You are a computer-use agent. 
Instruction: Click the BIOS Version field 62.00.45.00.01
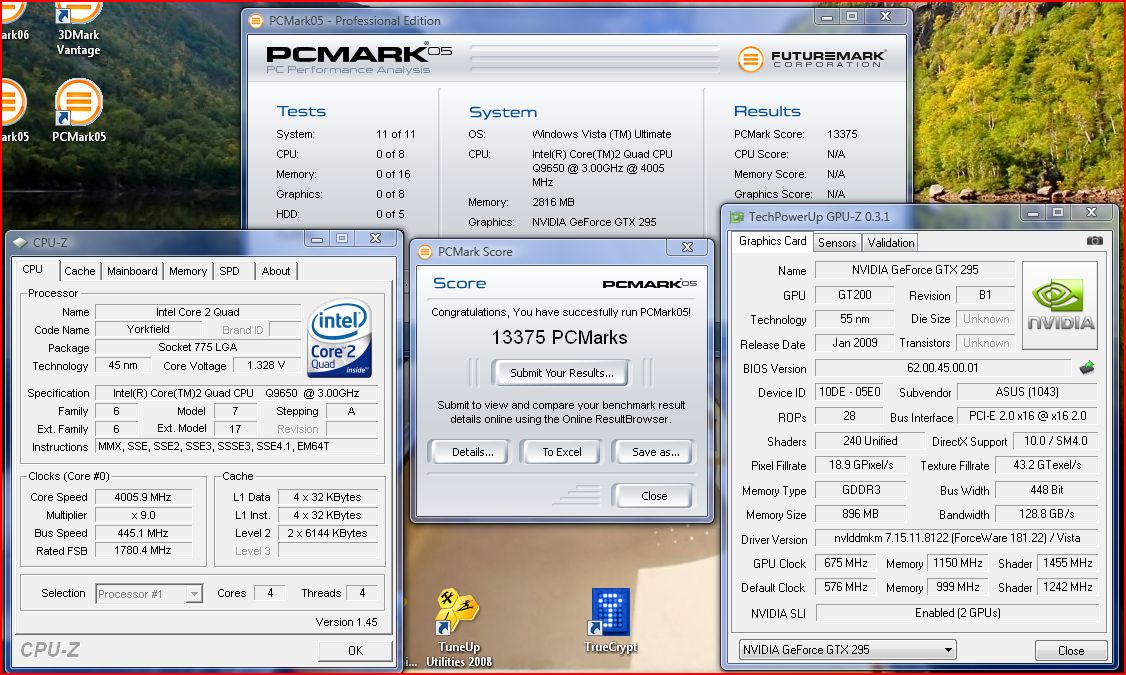click(942, 368)
